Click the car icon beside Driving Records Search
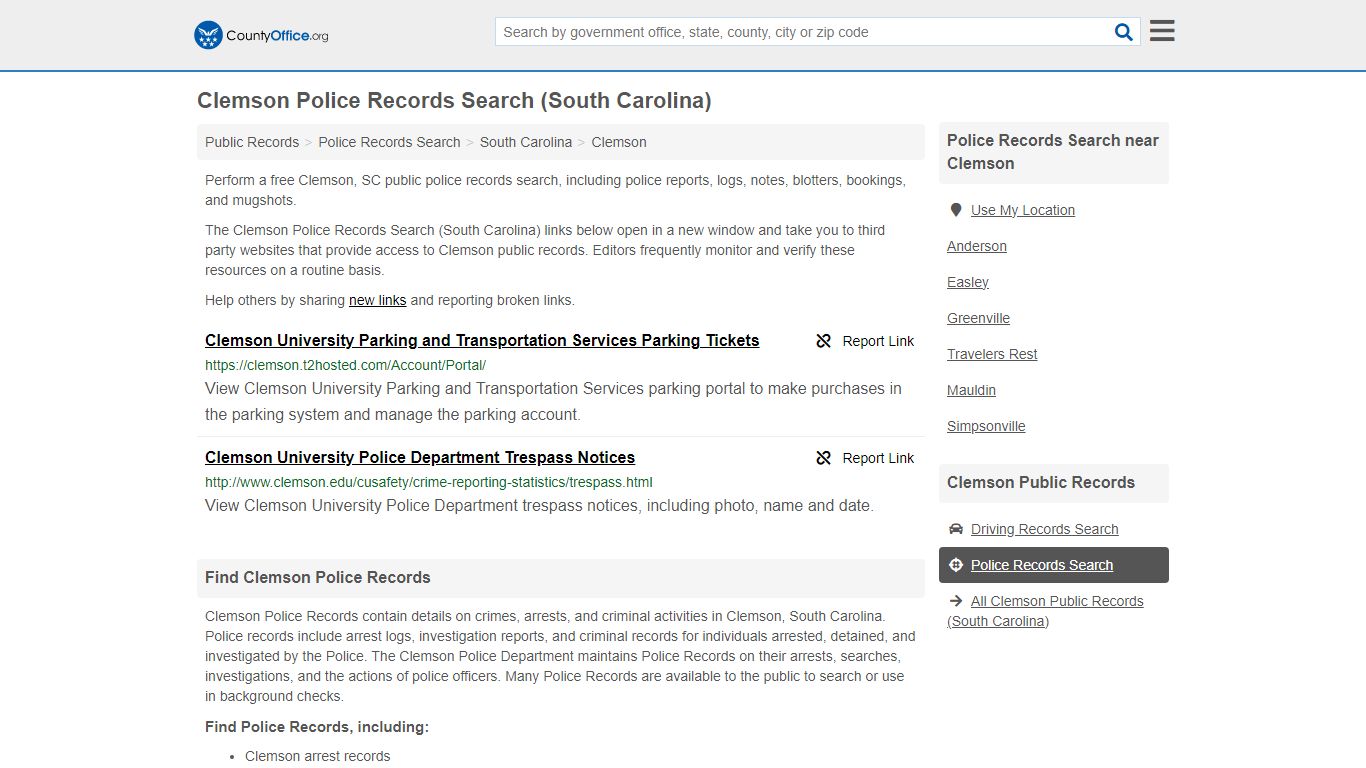 (x=955, y=529)
